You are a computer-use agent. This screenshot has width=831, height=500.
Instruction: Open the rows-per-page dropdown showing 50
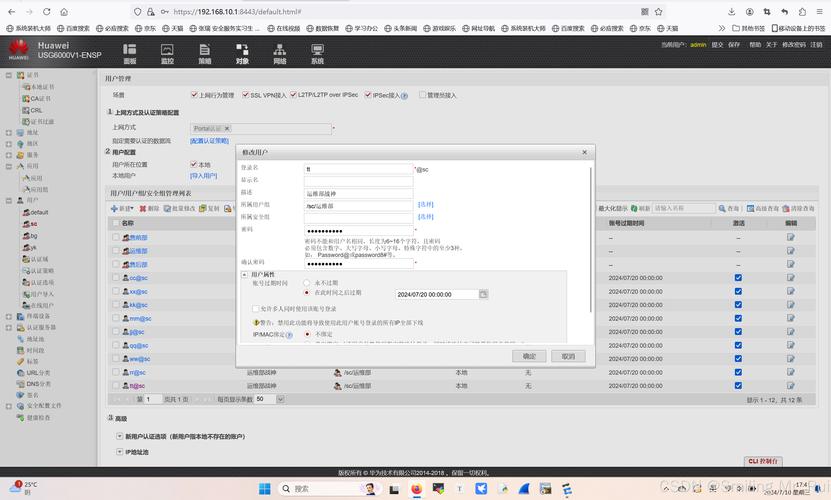click(x=280, y=399)
